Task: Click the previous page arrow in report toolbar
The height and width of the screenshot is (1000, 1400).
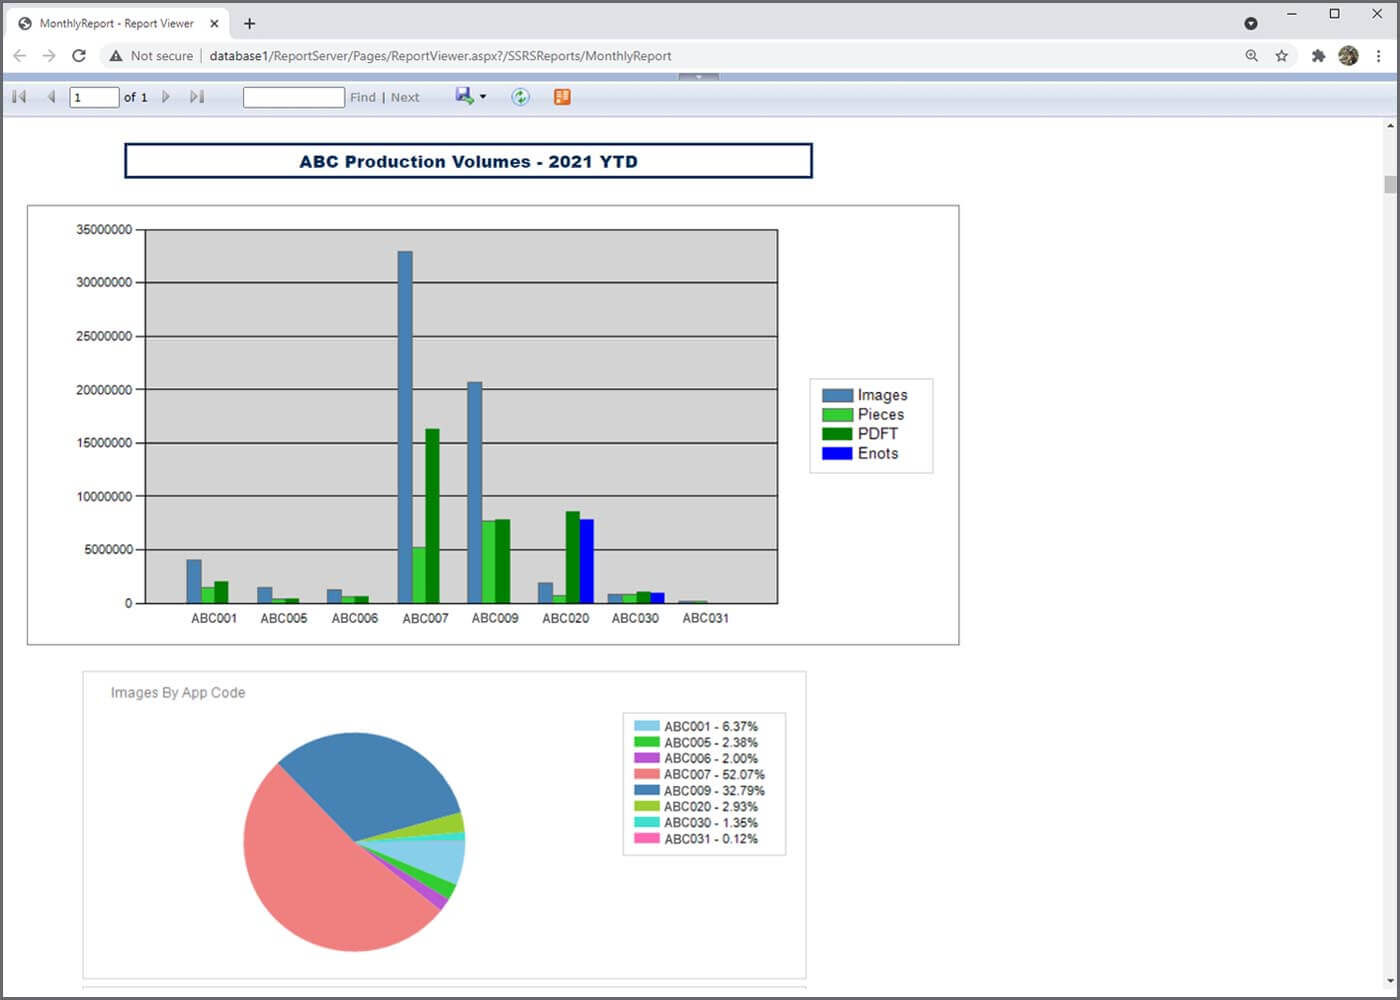Action: pos(51,96)
